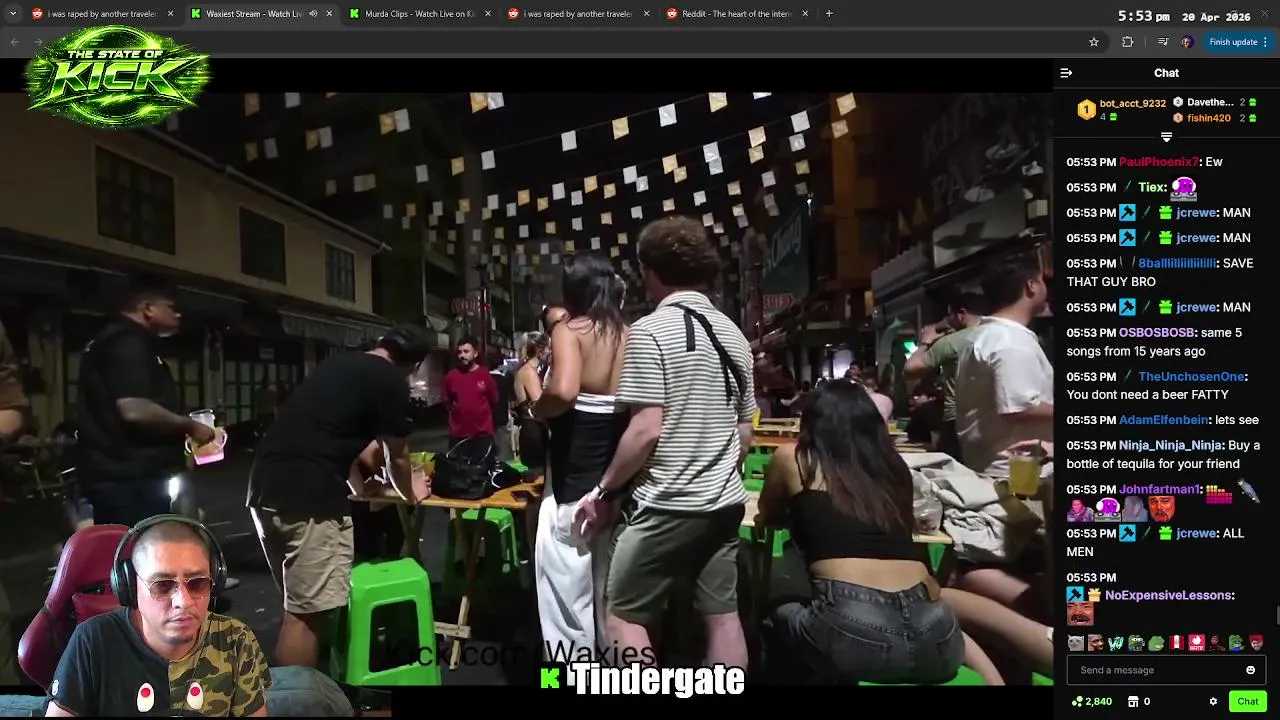Click AdamElfenbein username in chat
Viewport: 1280px width, 720px height.
pyautogui.click(x=1163, y=420)
